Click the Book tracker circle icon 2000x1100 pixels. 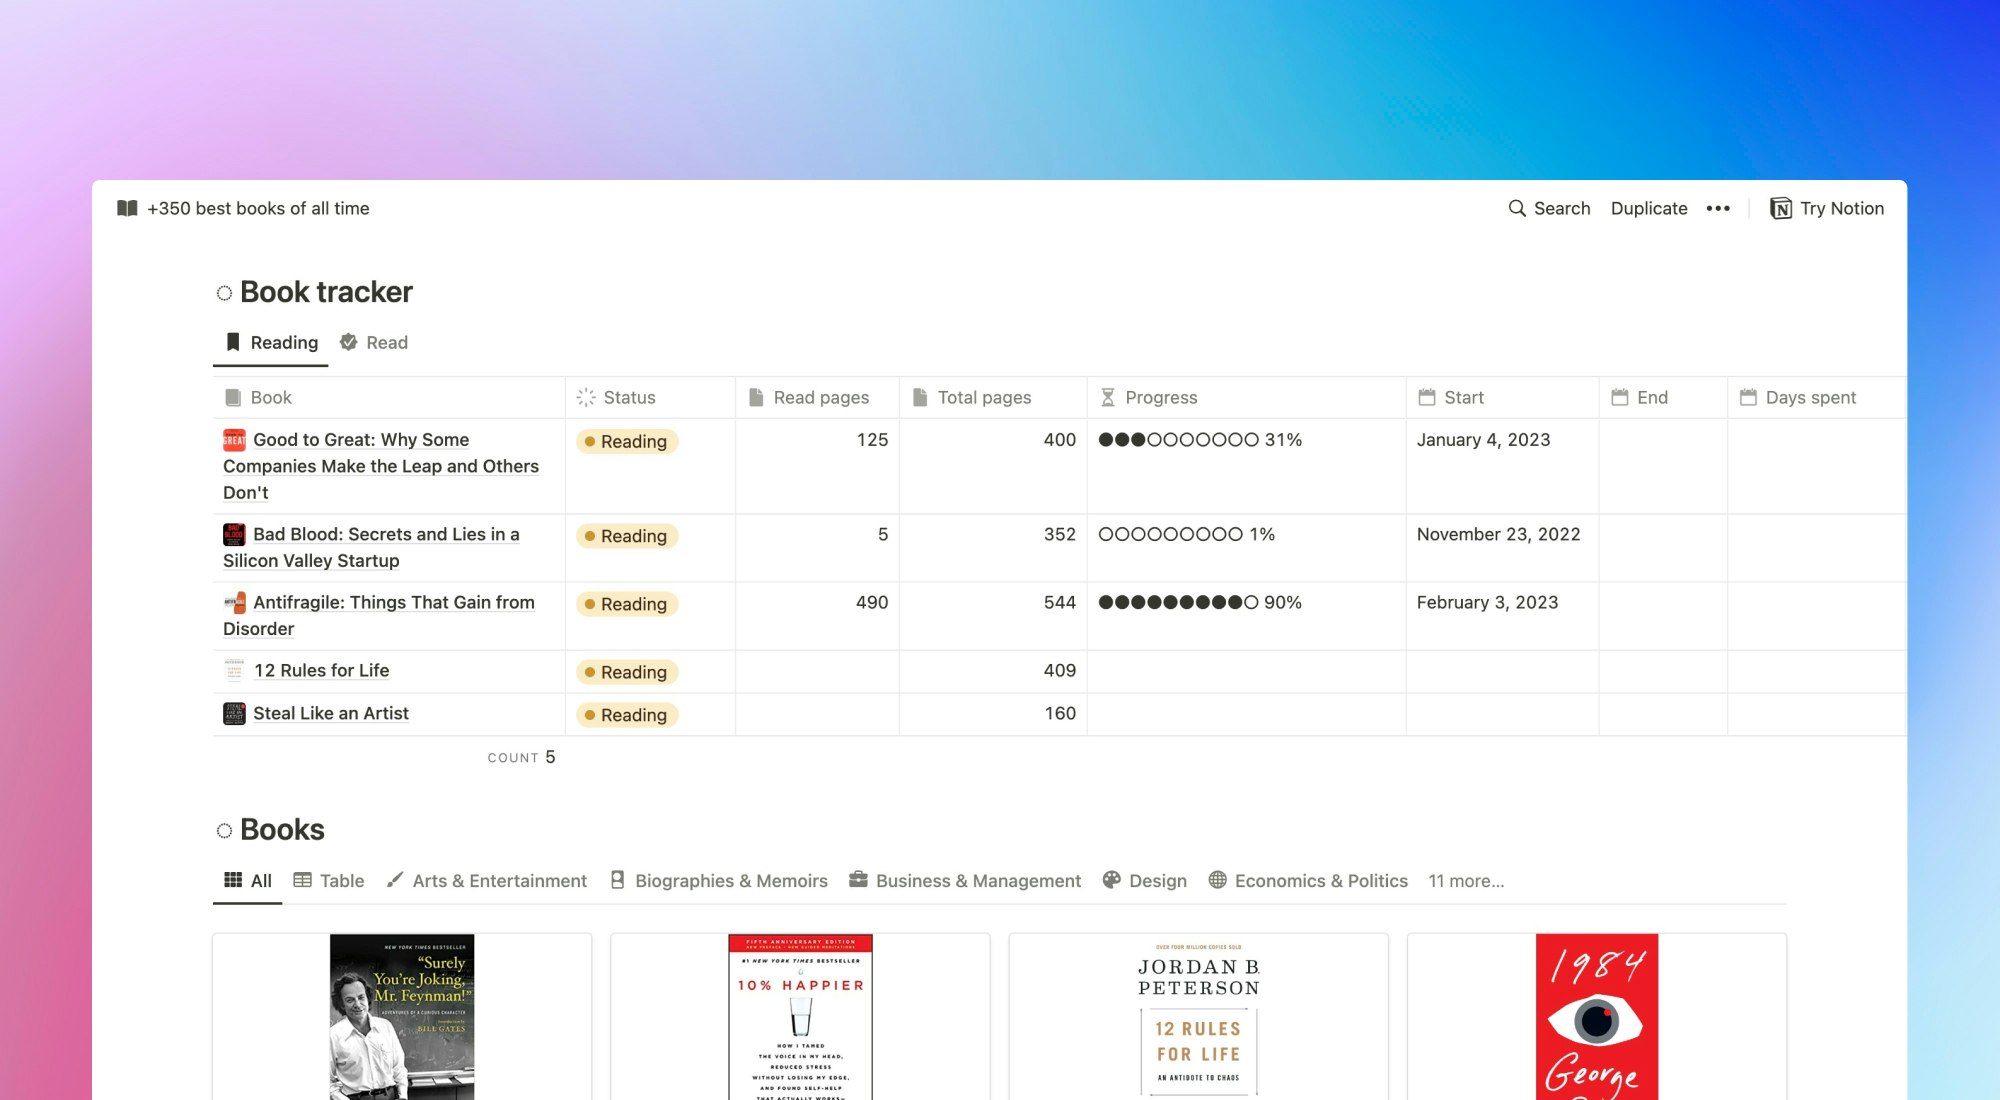point(224,293)
